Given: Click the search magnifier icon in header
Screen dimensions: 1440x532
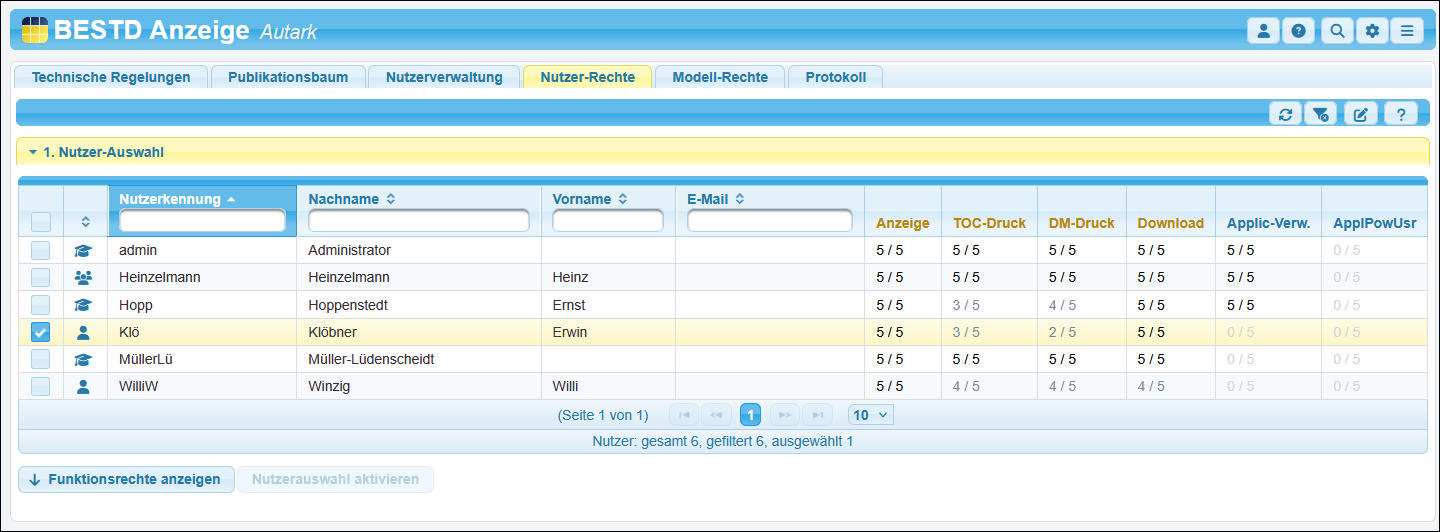Looking at the screenshot, I should (1336, 31).
